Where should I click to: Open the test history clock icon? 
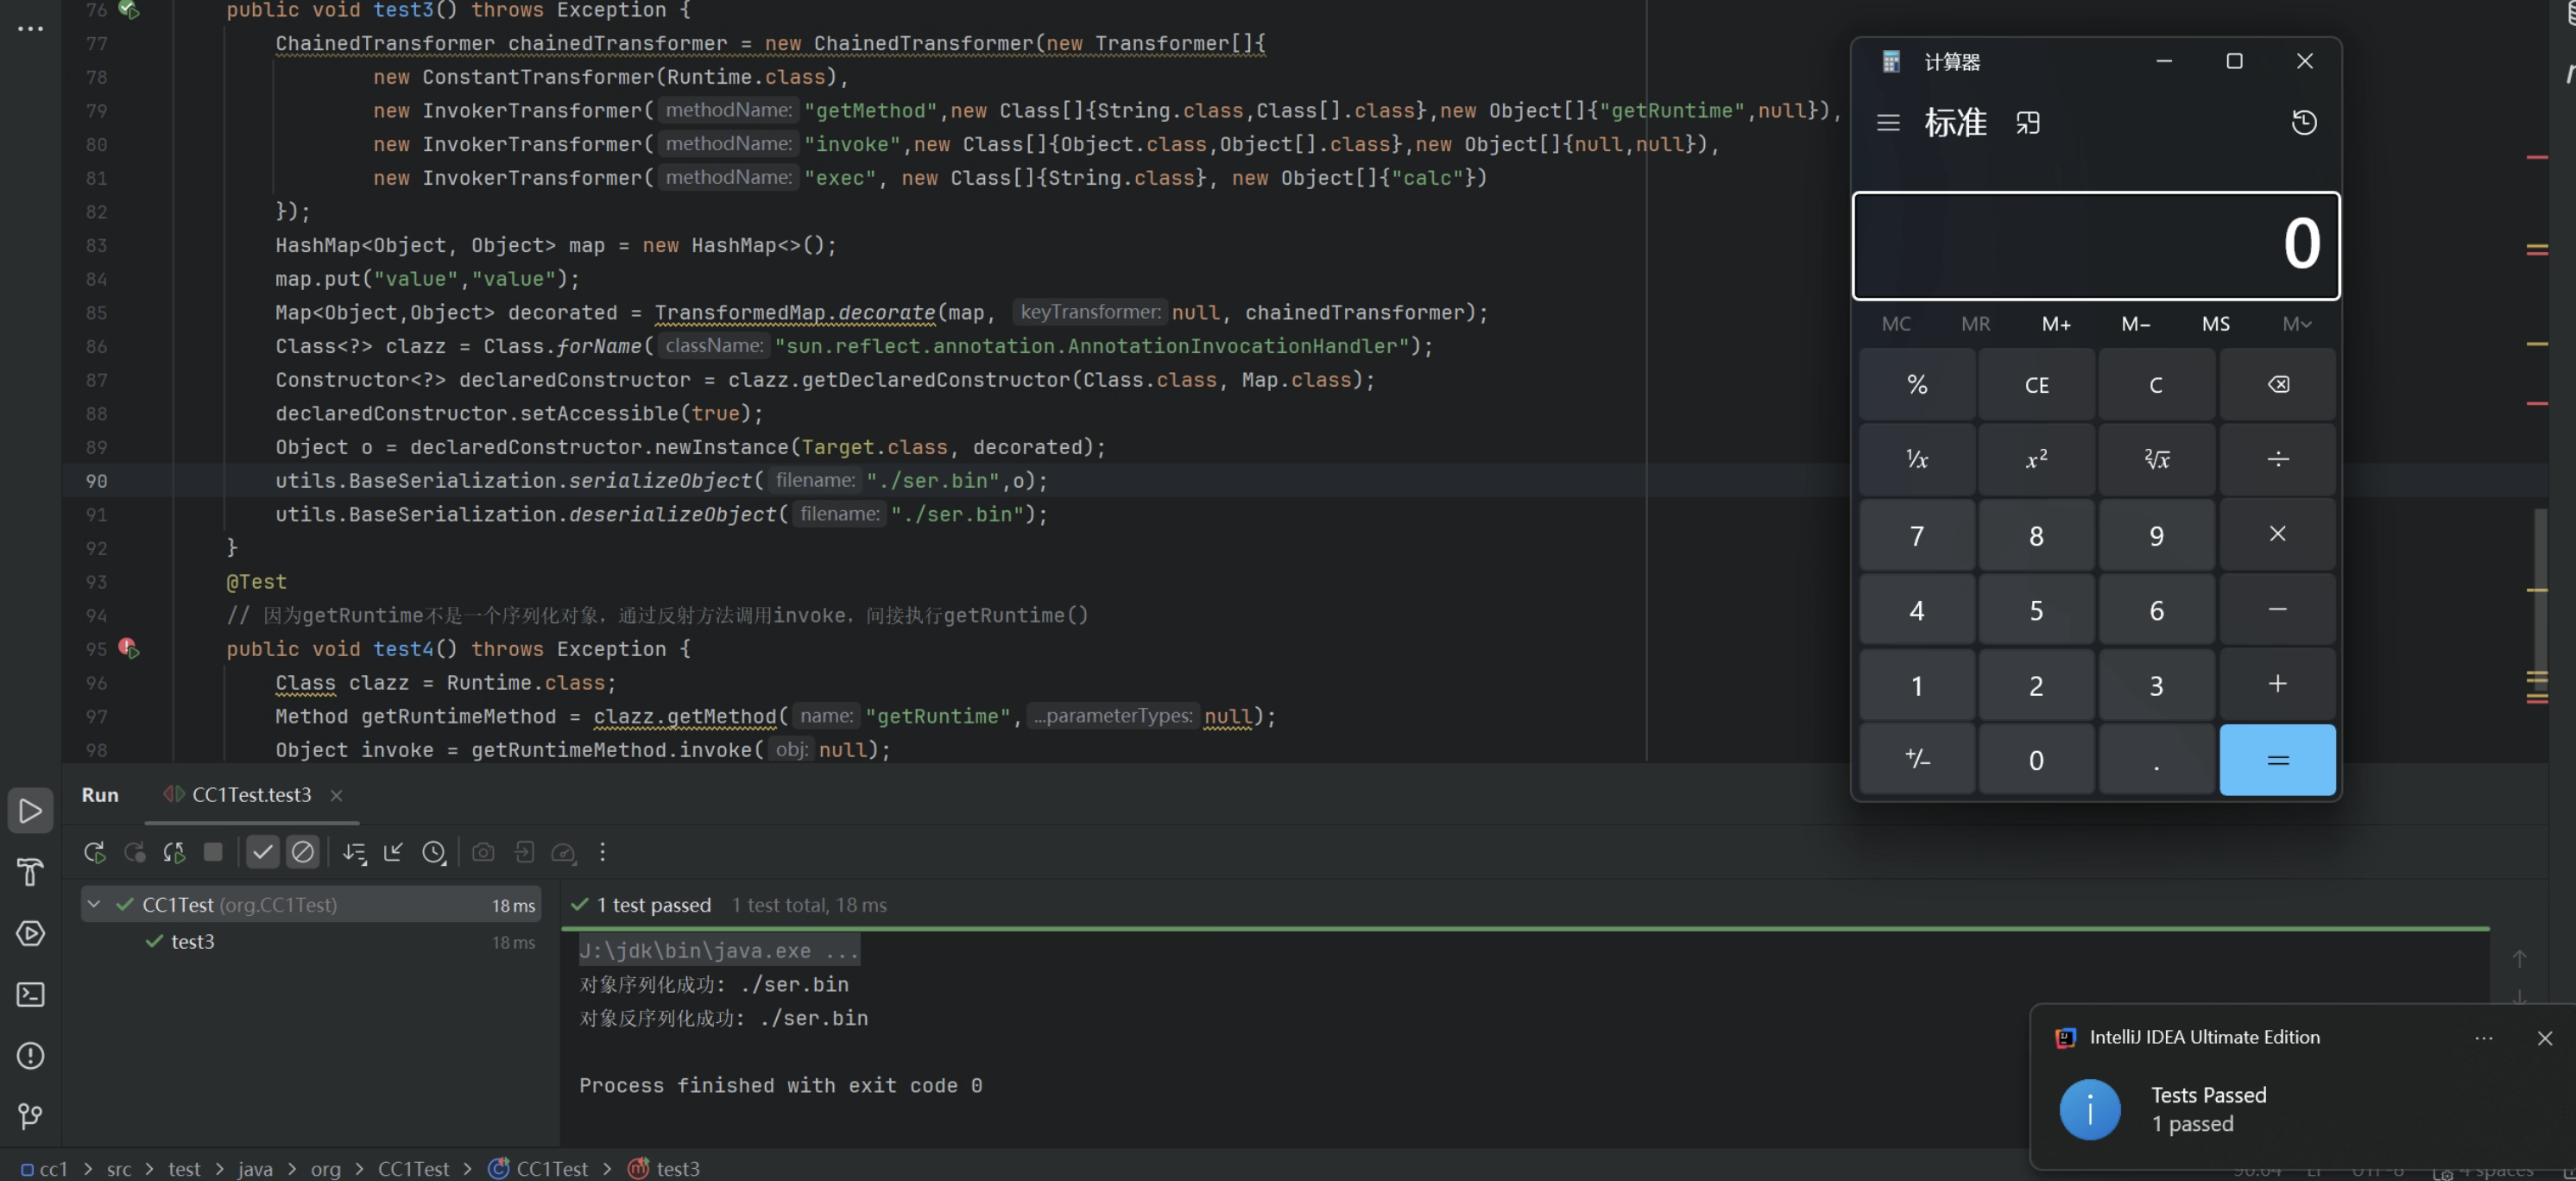[x=433, y=852]
